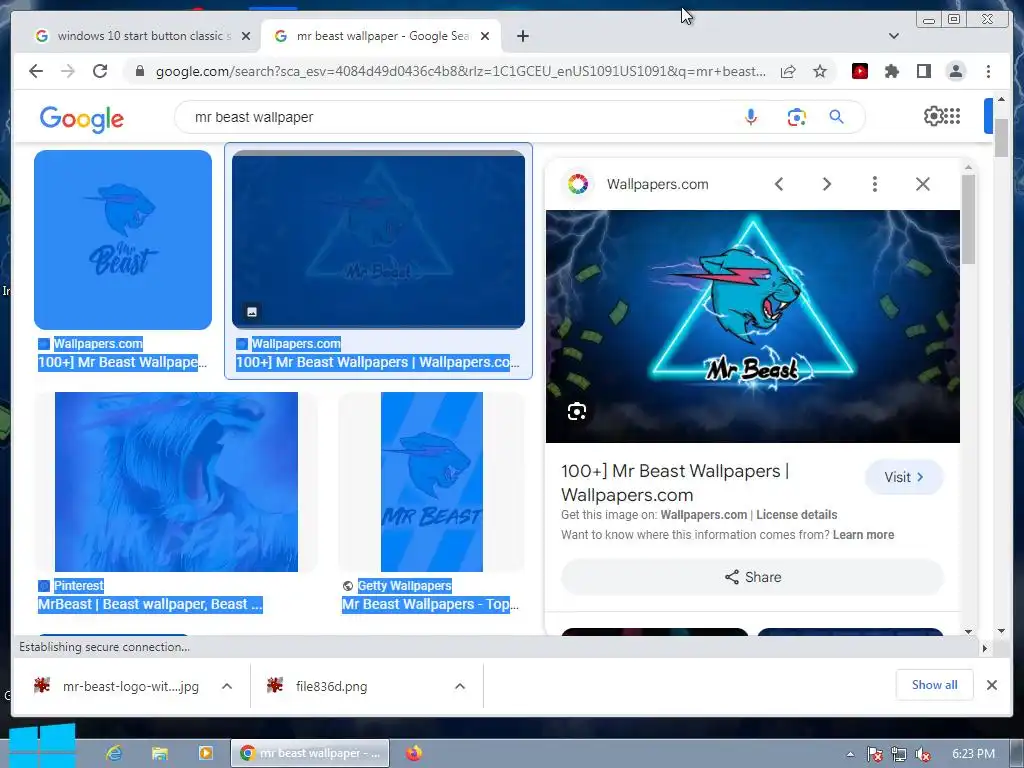Search inside image with Lens overlay

coord(577,411)
